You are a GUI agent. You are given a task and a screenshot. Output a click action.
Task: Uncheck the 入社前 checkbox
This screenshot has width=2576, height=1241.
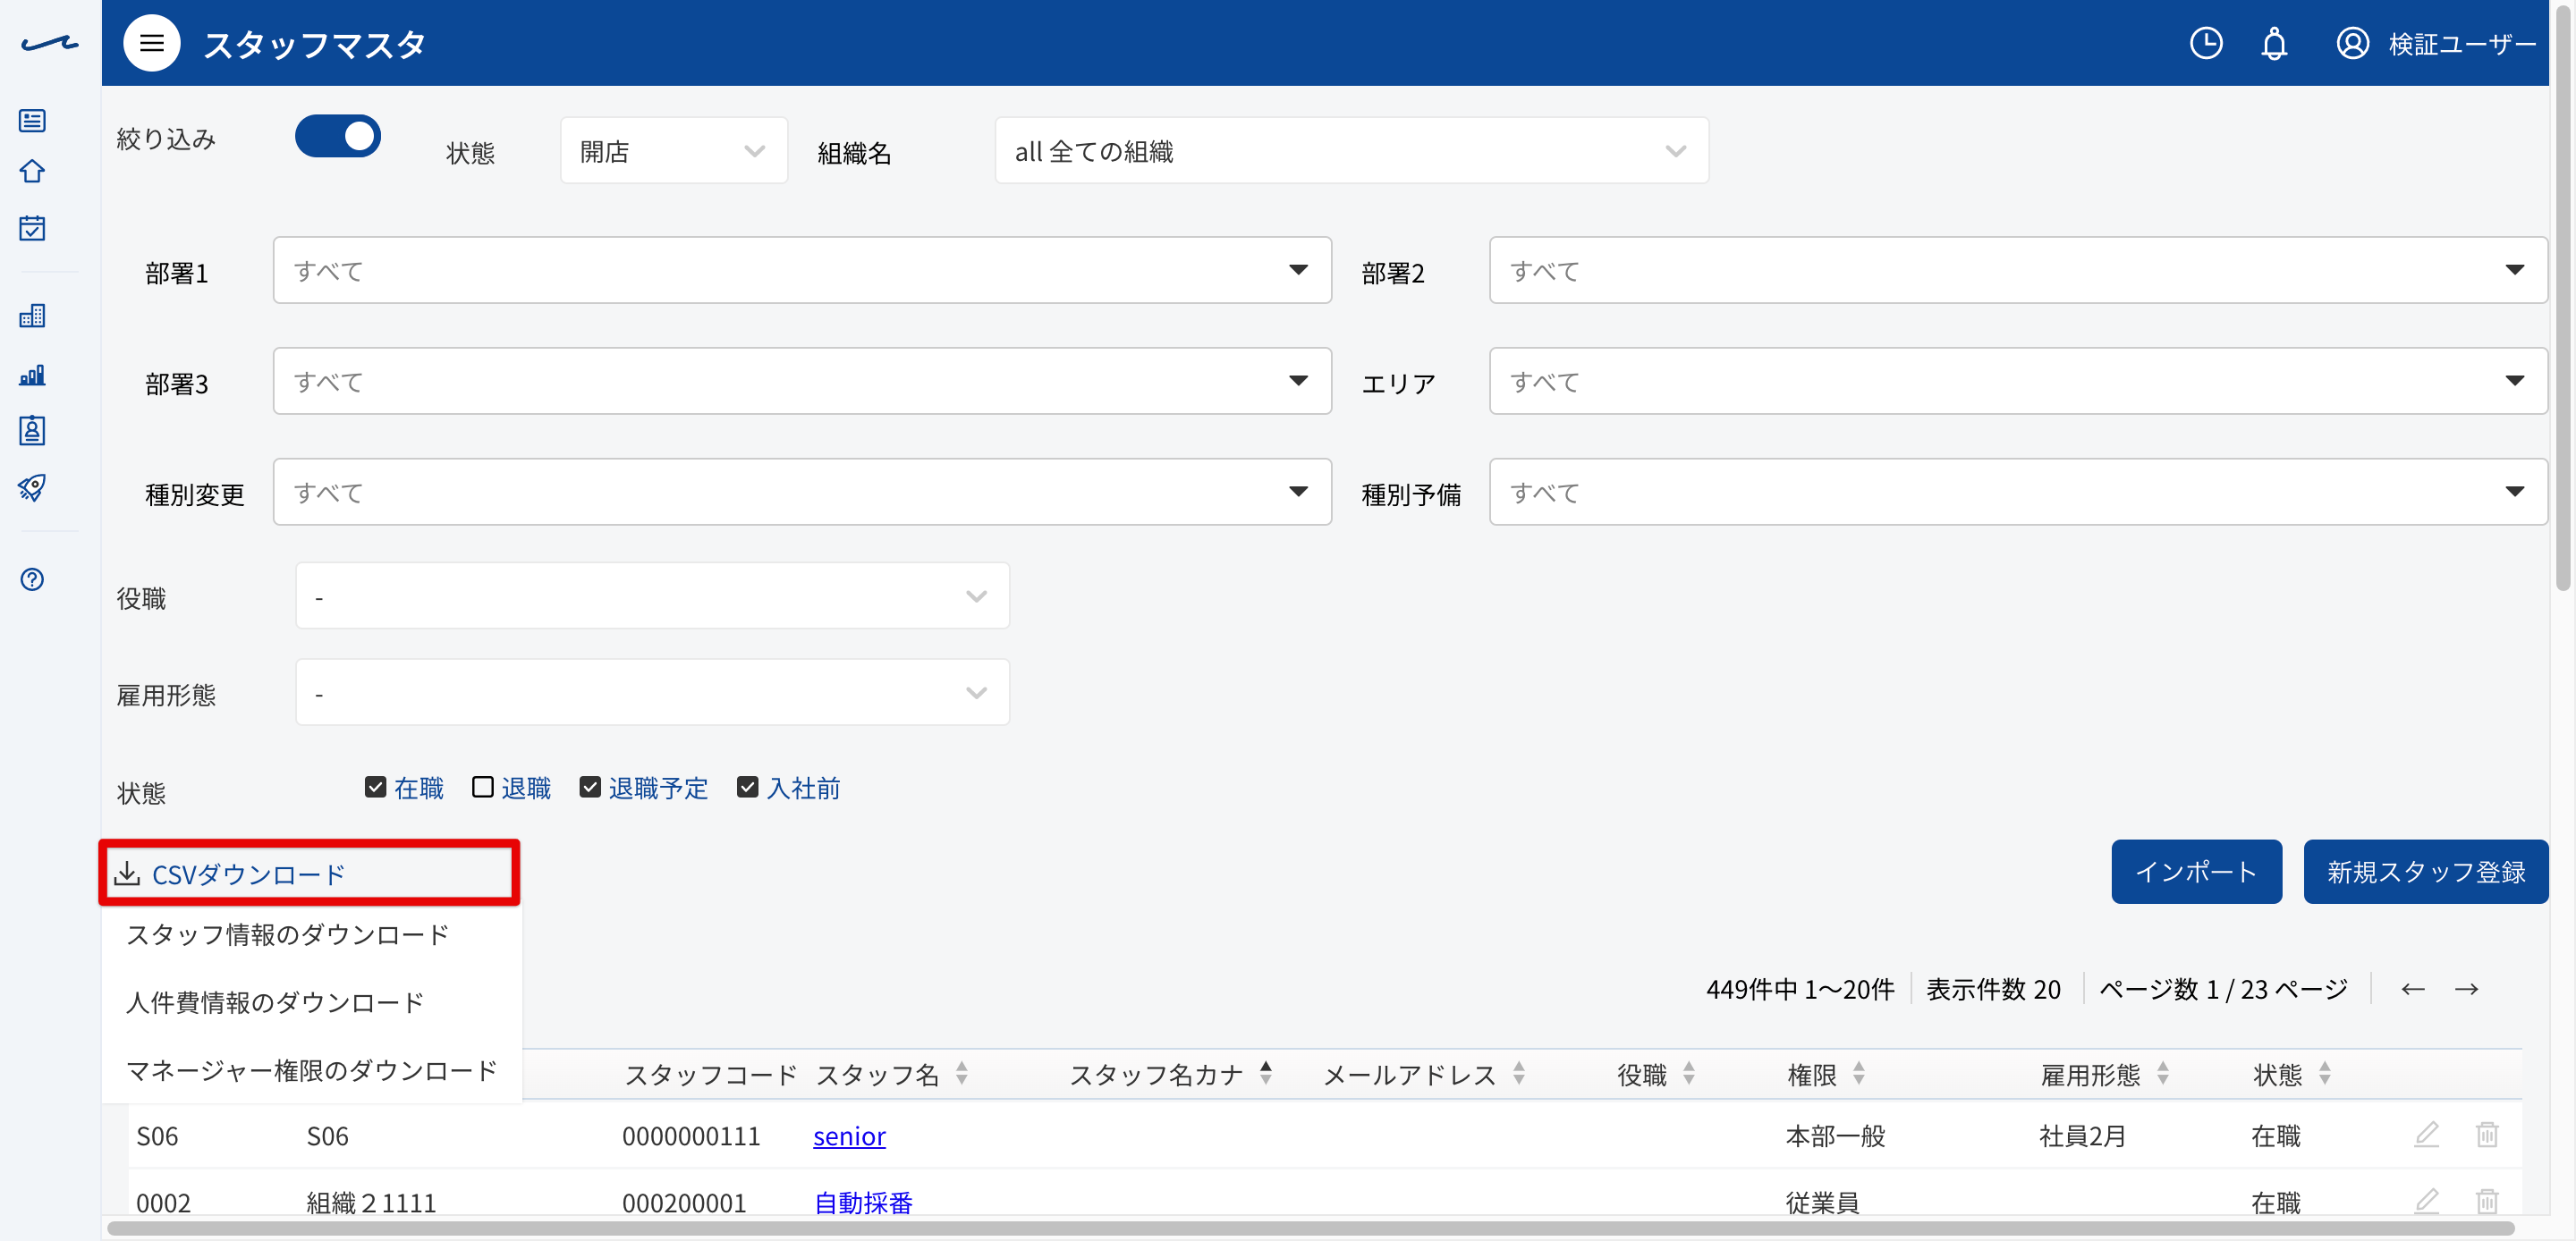click(747, 787)
